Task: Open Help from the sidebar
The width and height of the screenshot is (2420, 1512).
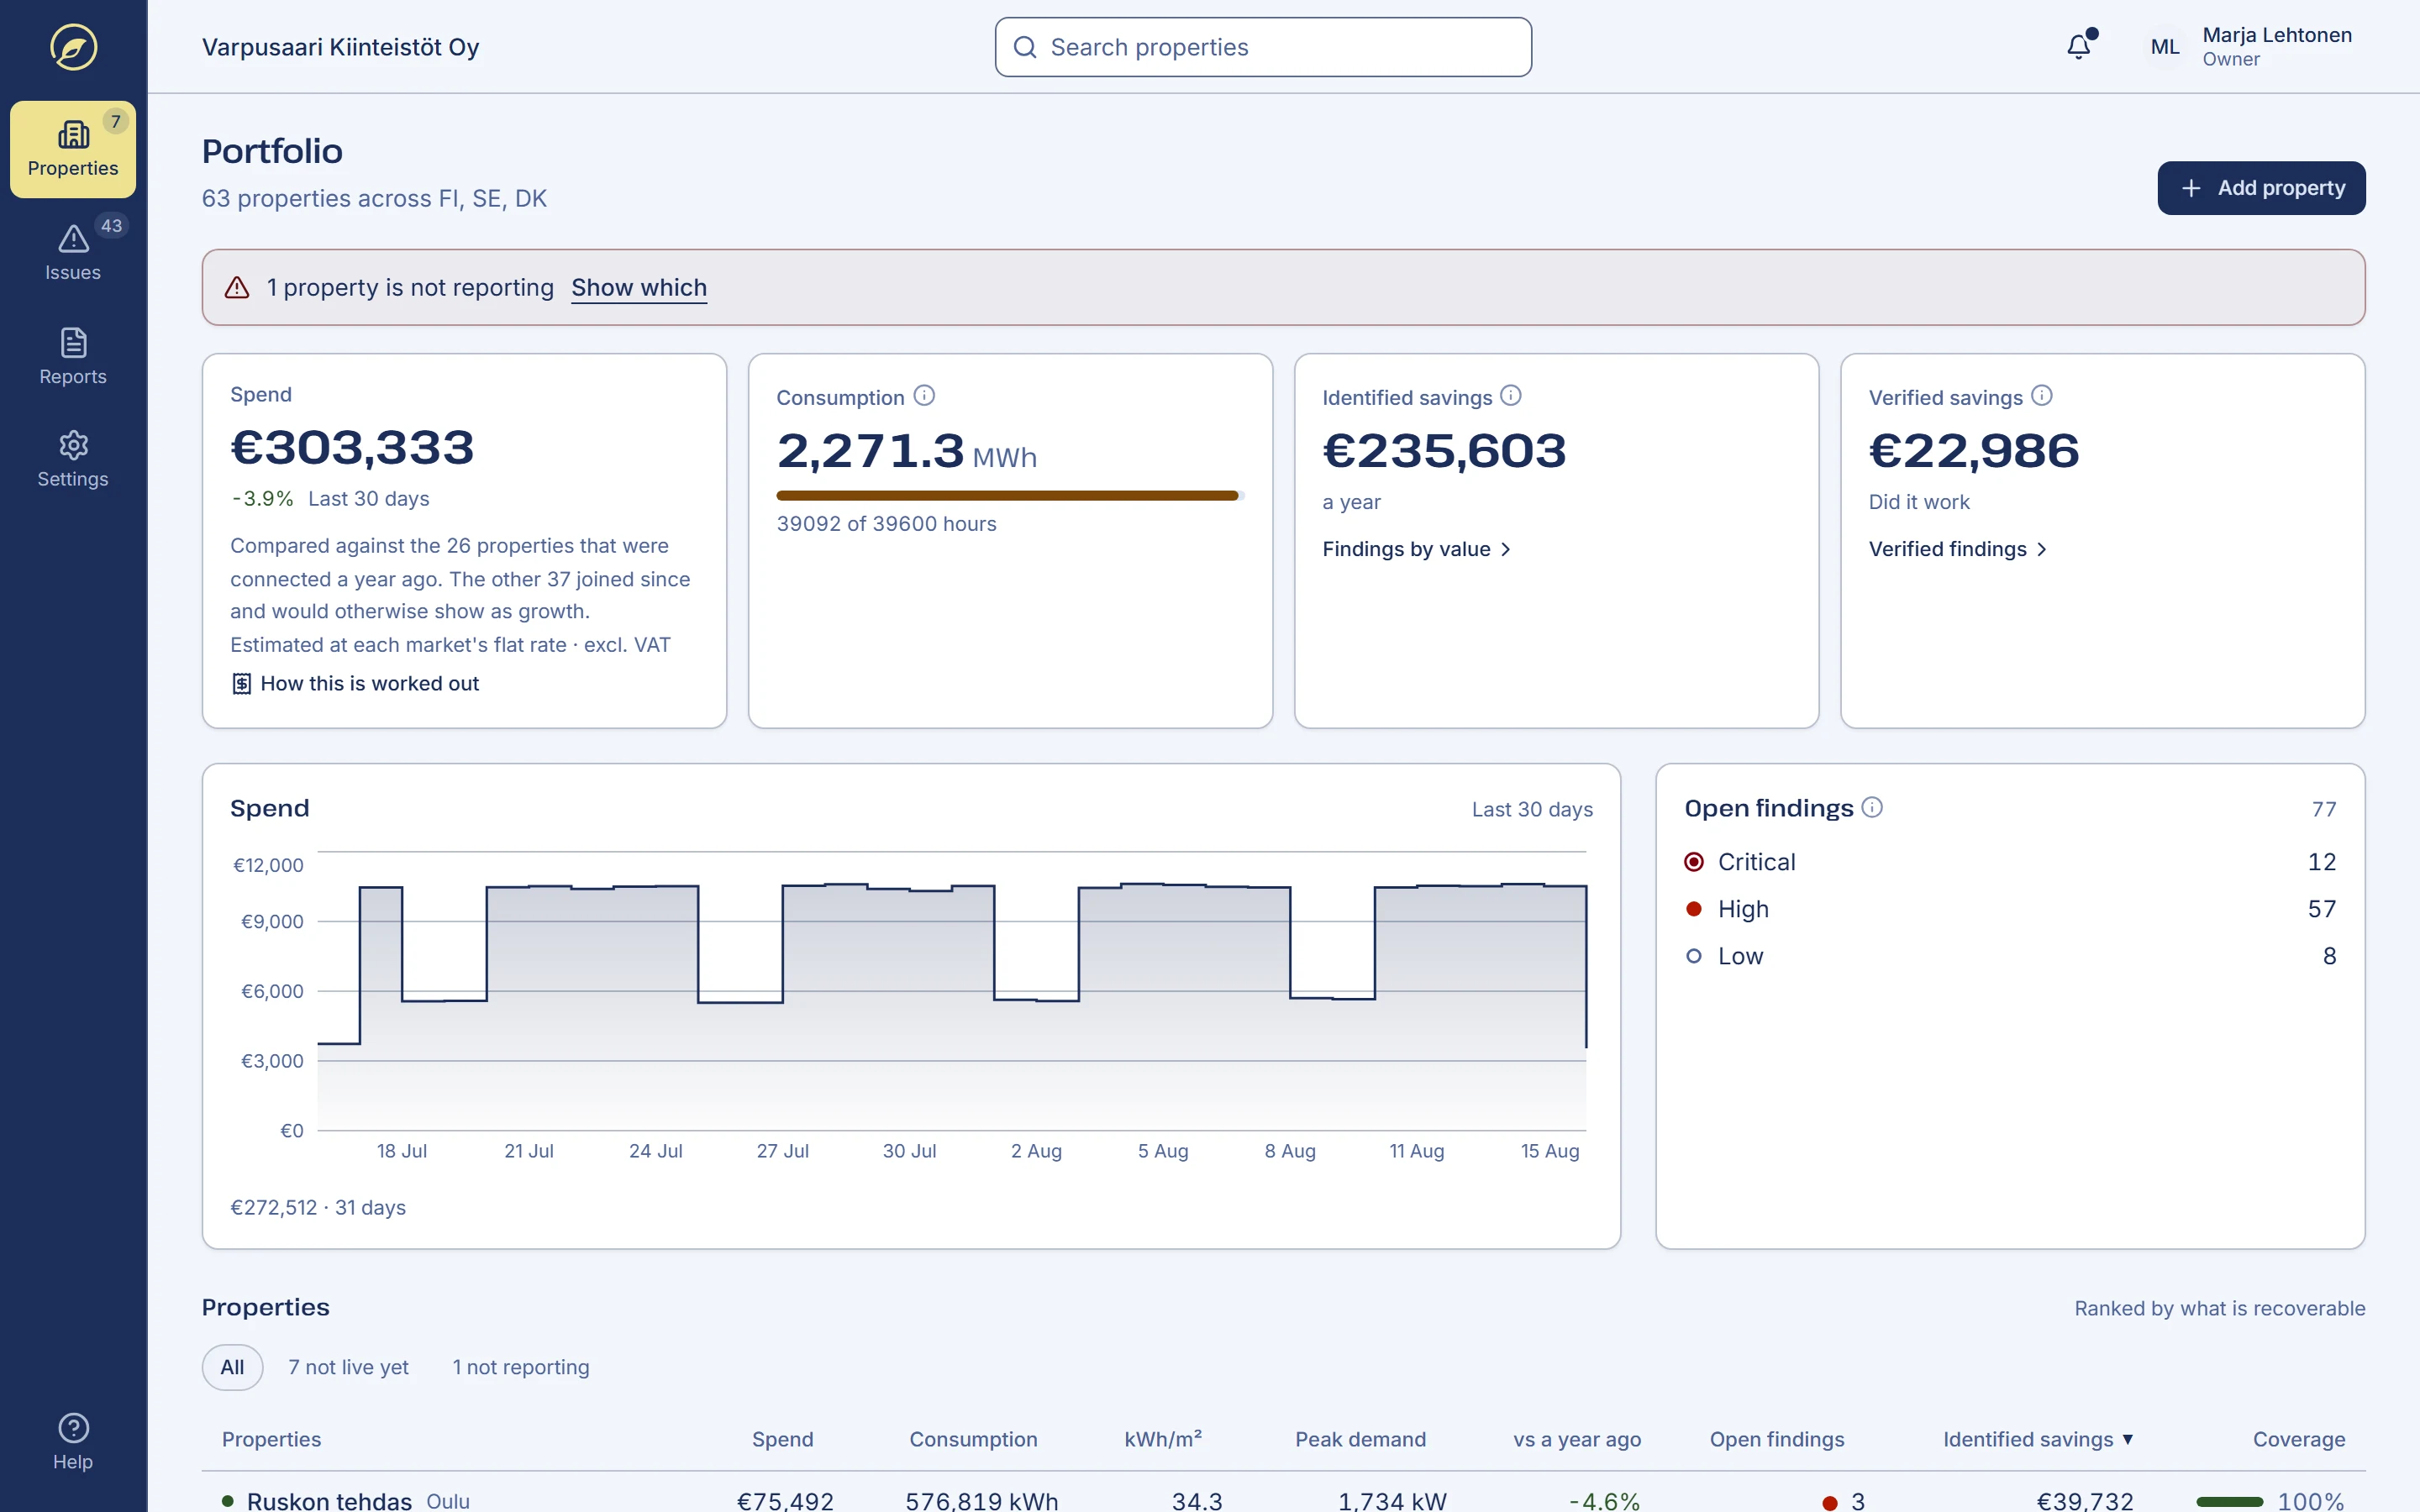Action: coord(73,1442)
